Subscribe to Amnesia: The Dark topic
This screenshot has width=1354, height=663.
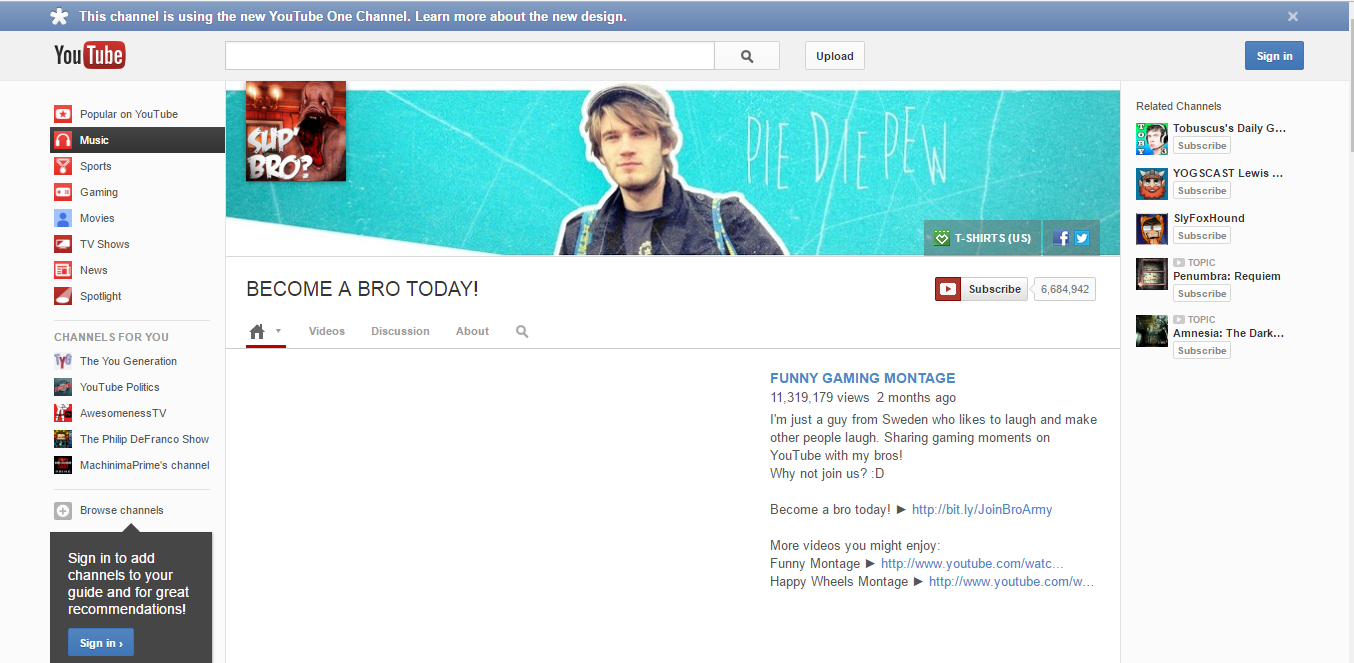pos(1202,351)
